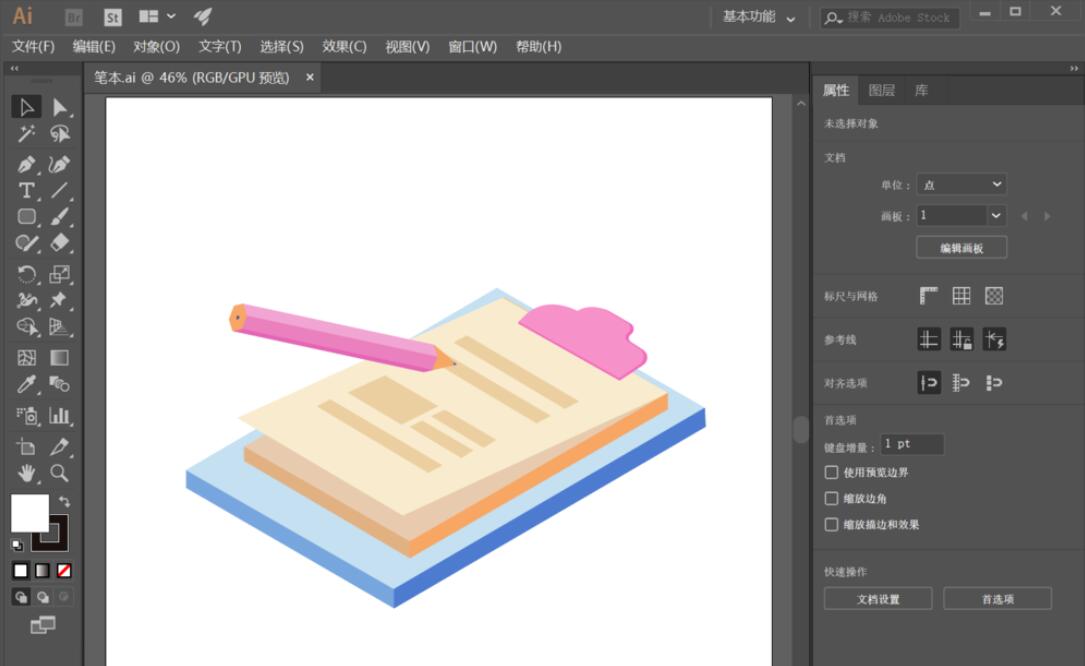Choose the Lasso tool
Image resolution: width=1085 pixels, height=666 pixels.
pyautogui.click(x=60, y=134)
